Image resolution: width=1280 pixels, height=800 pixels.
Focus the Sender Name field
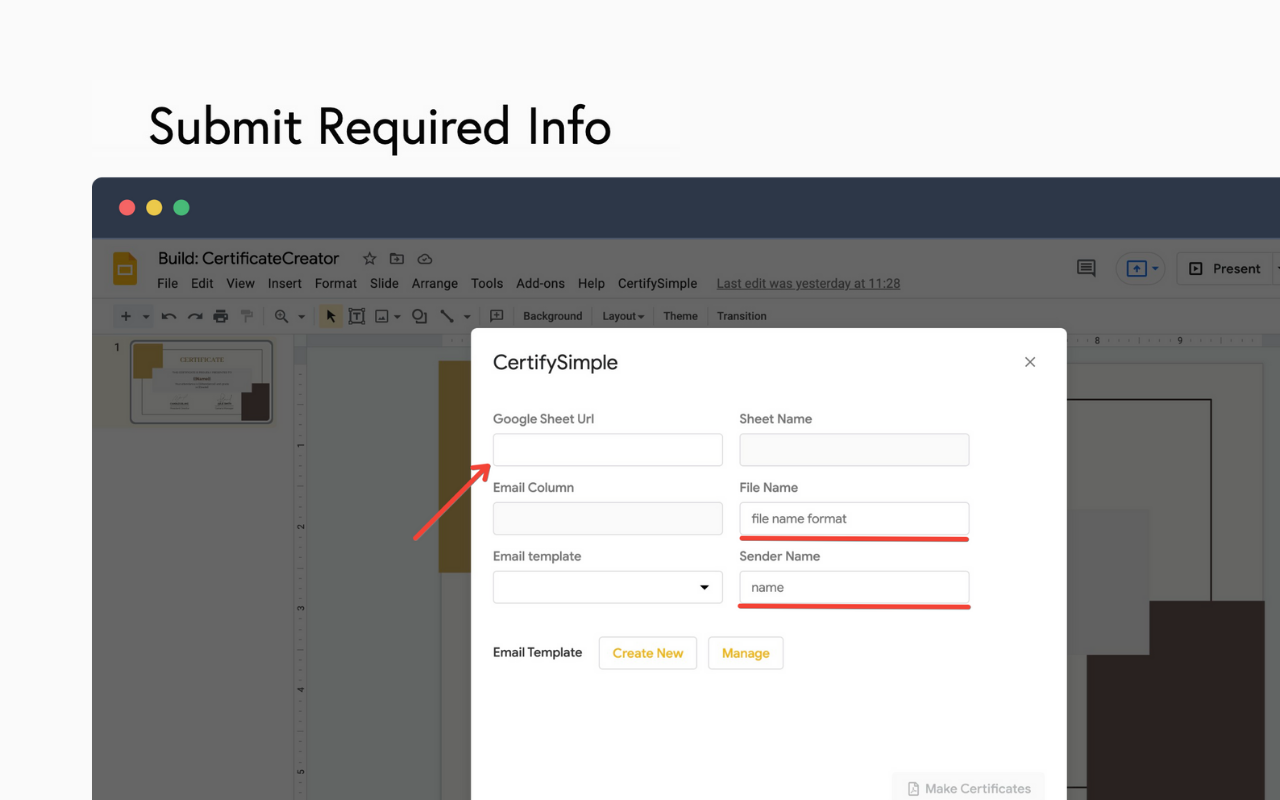[x=853, y=587]
